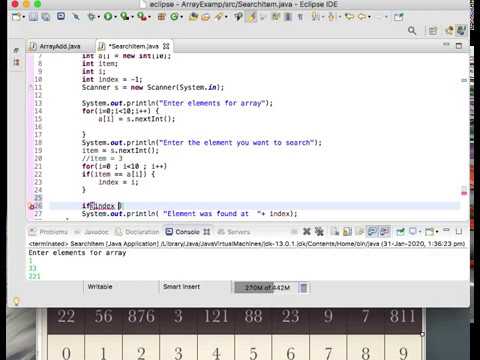Expand the Search toolbar dropdown arrow

pyautogui.click(x=226, y=17)
